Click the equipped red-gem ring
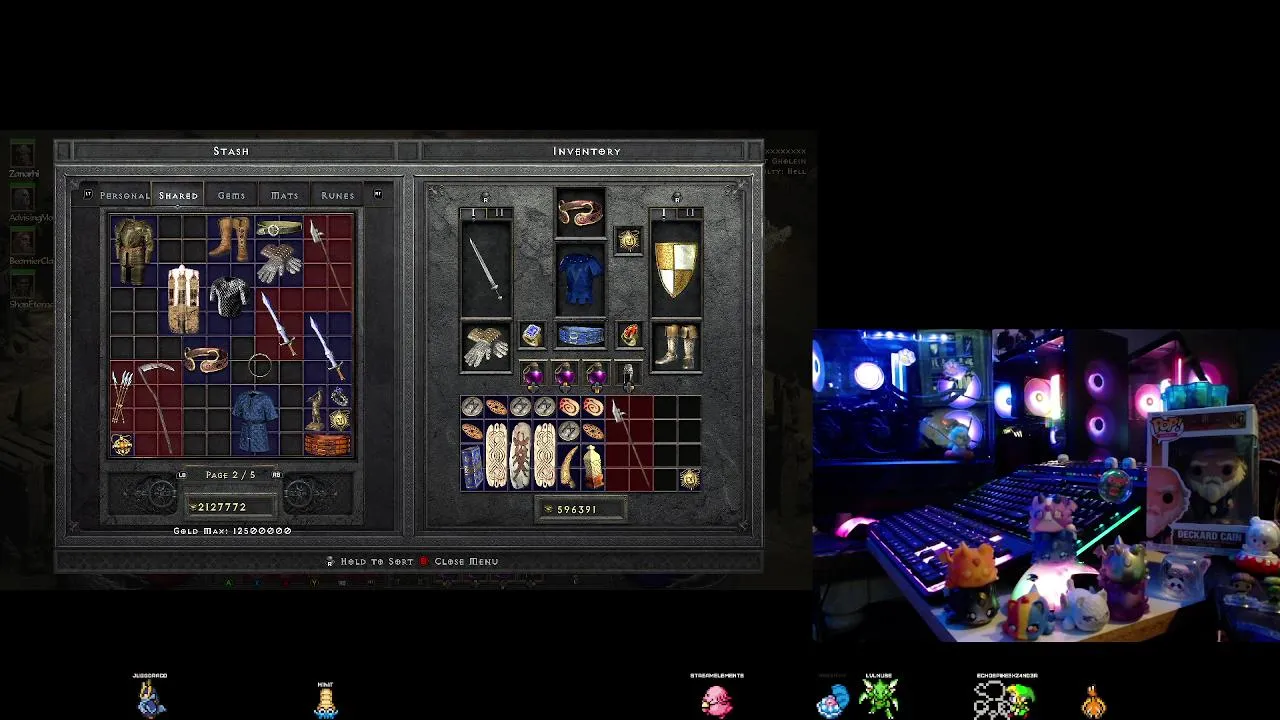The image size is (1280, 720). (x=628, y=335)
